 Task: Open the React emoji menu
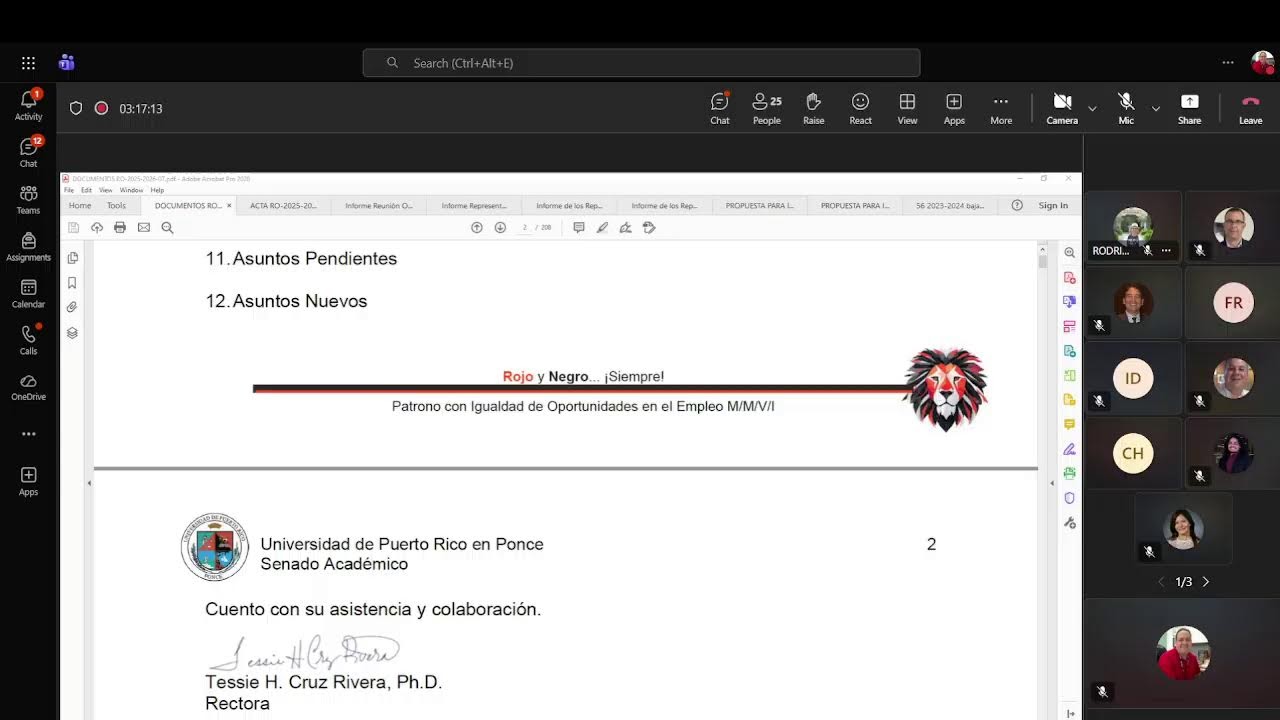click(x=860, y=108)
